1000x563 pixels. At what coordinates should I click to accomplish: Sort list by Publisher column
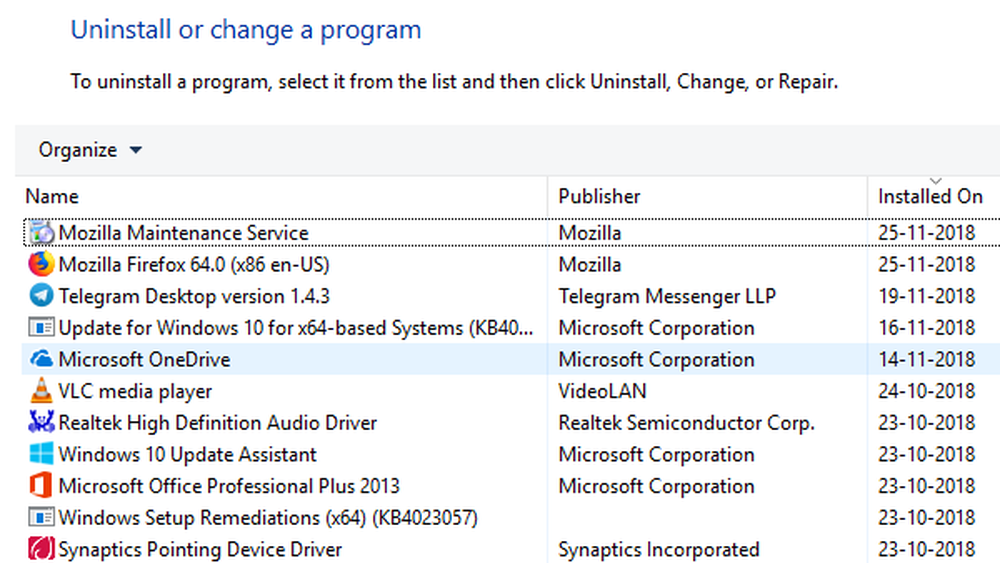tap(599, 196)
